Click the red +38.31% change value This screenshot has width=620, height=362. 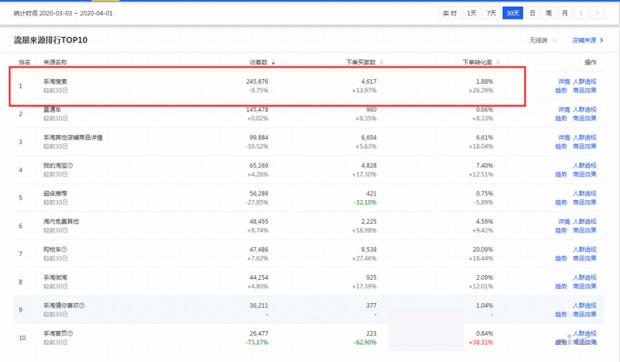point(481,342)
